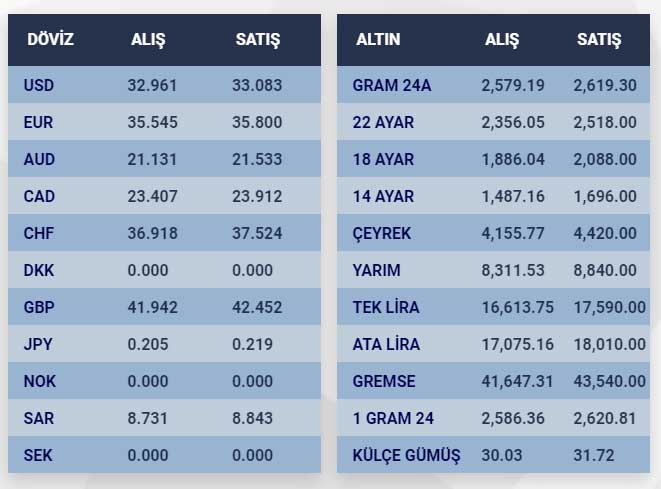661x489 pixels.
Task: Select the GRAM 24A gold row
Action: (x=391, y=85)
